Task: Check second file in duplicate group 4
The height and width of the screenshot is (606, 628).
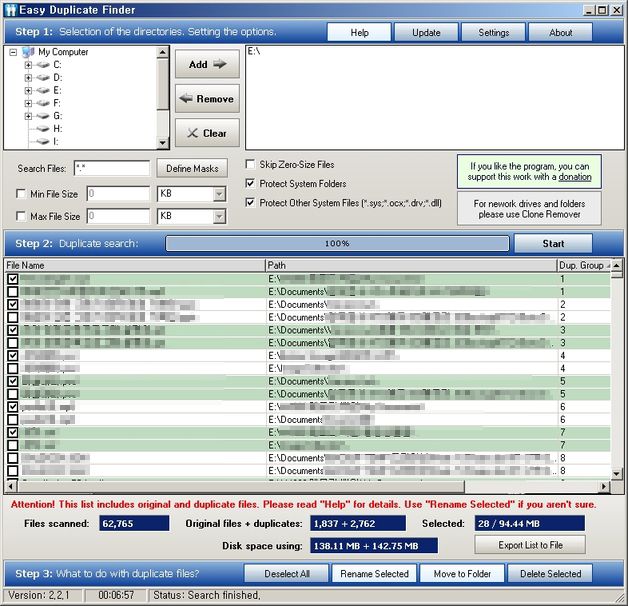Action: click(13, 368)
